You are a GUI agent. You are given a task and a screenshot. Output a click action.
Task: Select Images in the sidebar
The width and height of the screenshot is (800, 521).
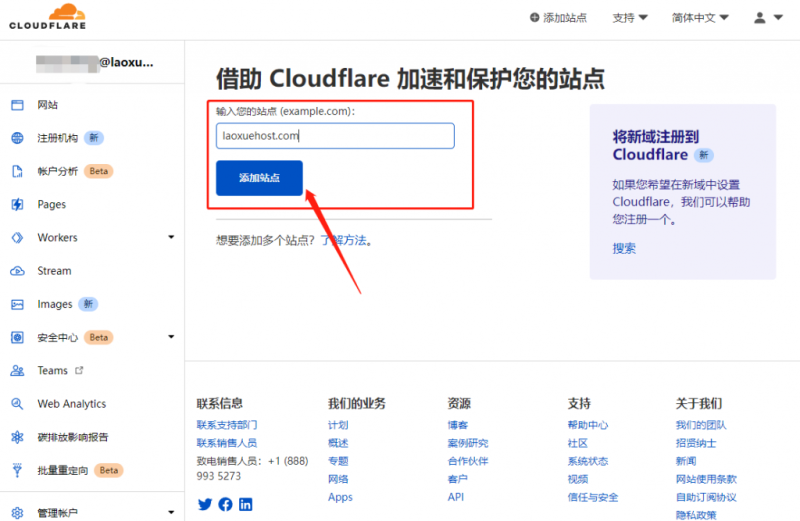pos(55,305)
